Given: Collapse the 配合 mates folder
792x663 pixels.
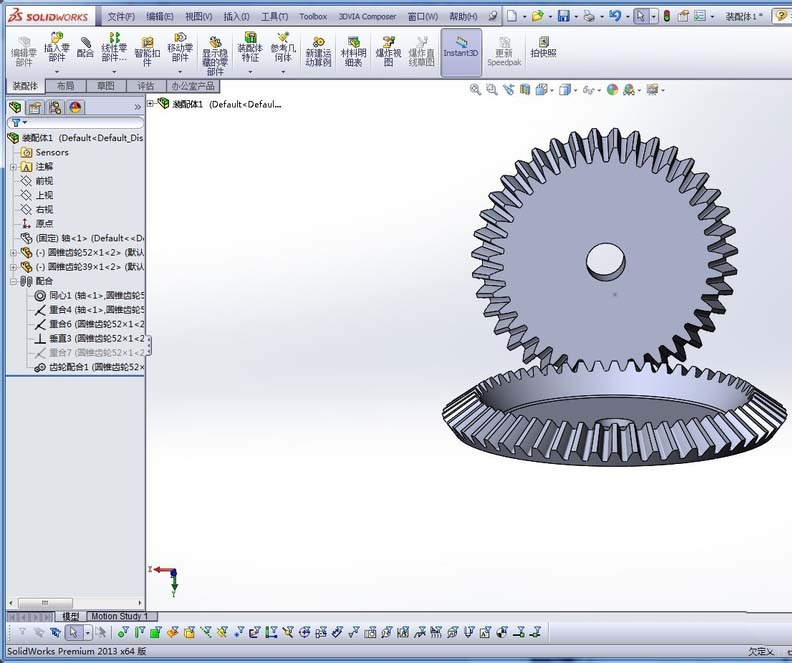Looking at the screenshot, I should click(13, 281).
